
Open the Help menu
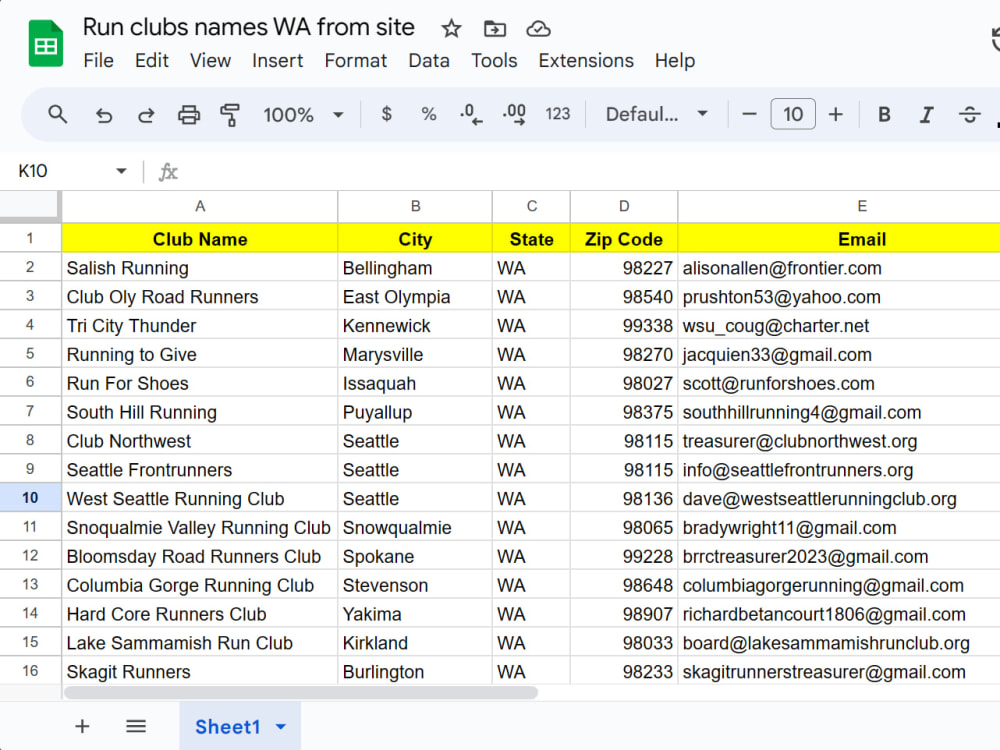pyautogui.click(x=675, y=61)
